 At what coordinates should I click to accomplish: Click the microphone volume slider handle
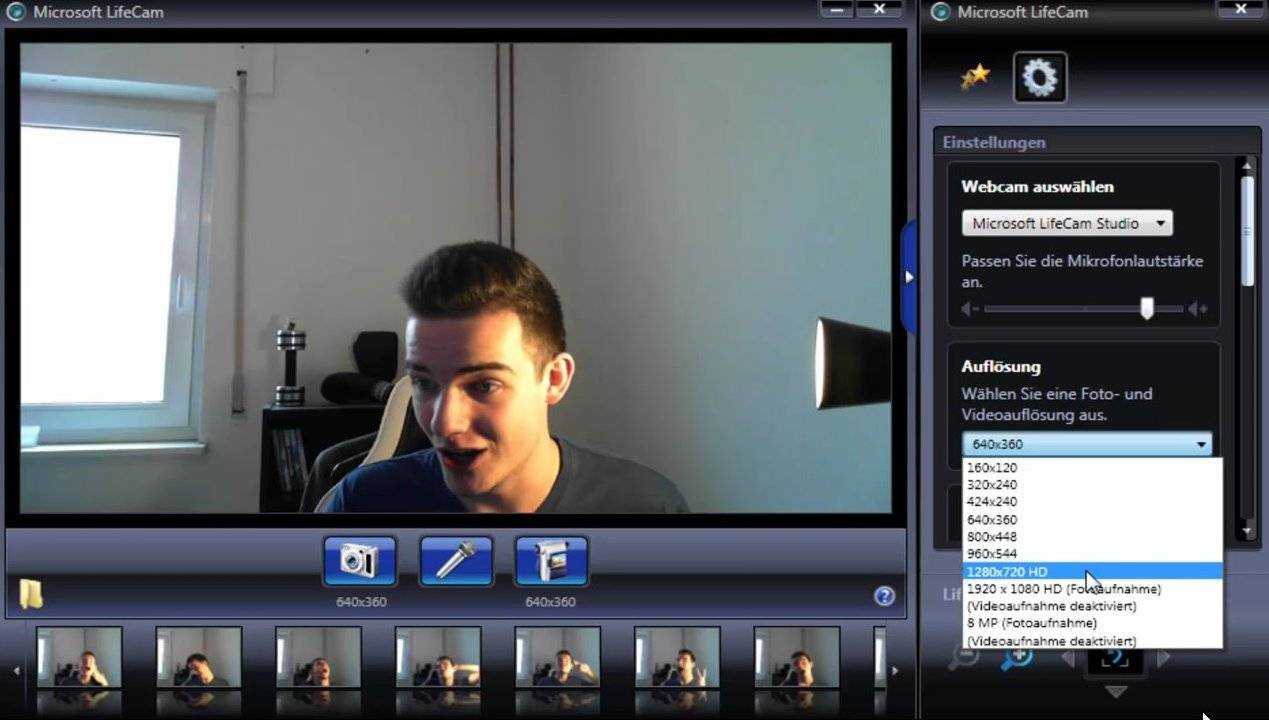(1147, 309)
